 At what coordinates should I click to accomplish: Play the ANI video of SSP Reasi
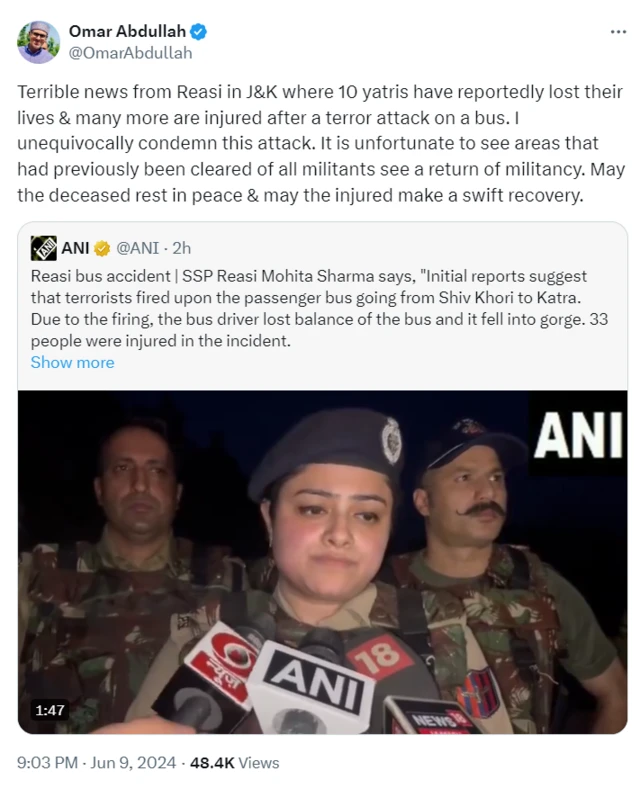click(323, 562)
